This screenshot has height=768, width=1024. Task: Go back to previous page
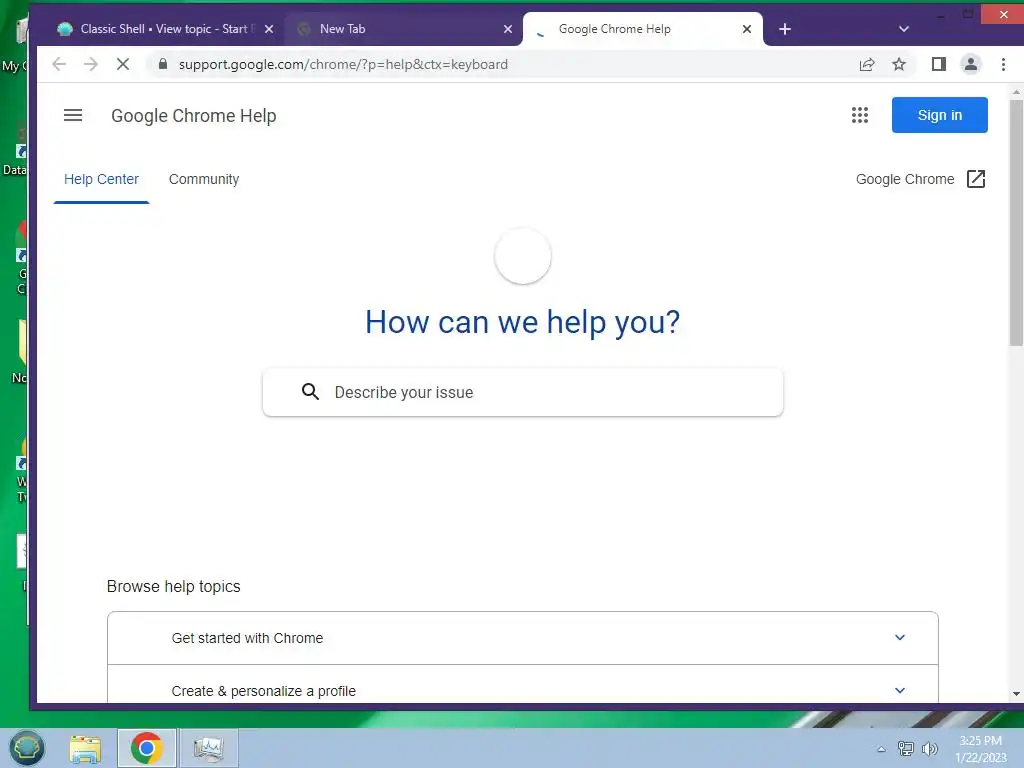pos(59,64)
